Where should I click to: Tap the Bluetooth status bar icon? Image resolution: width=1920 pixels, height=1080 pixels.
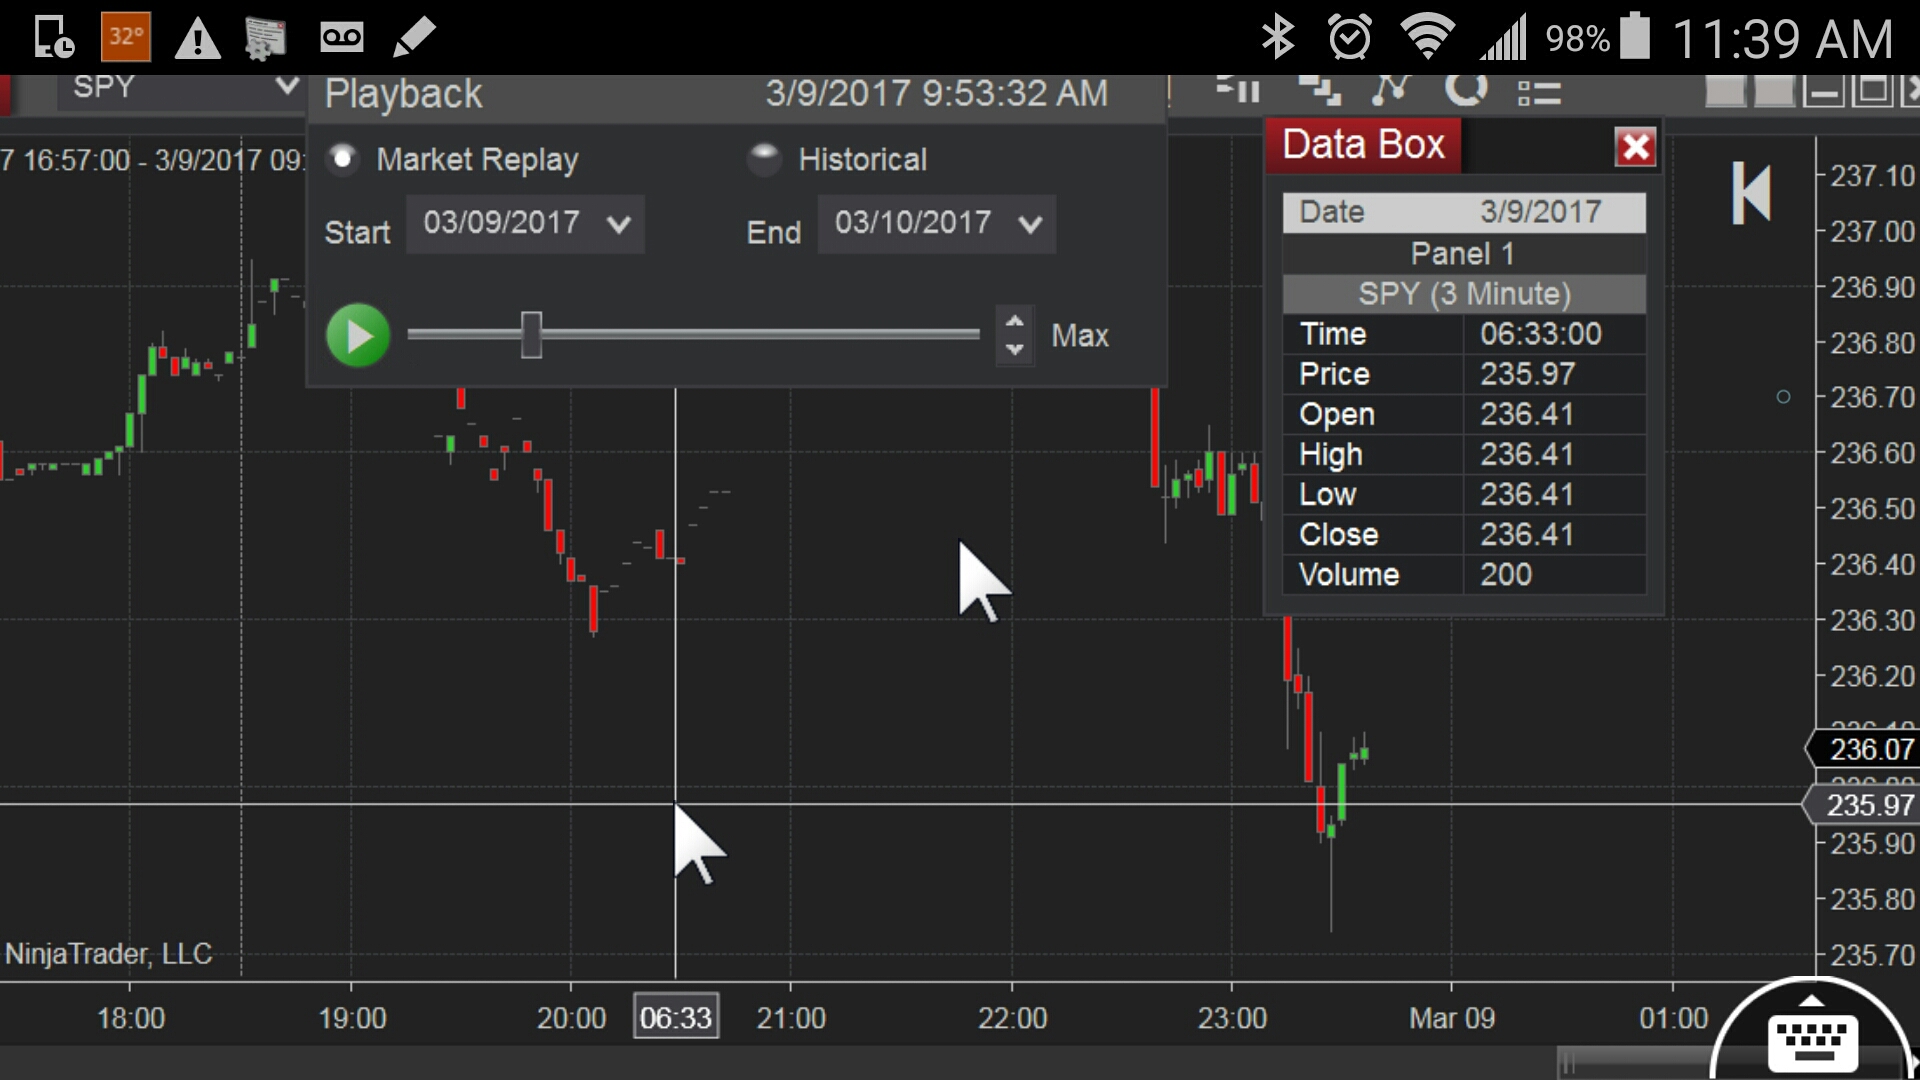coord(1277,38)
